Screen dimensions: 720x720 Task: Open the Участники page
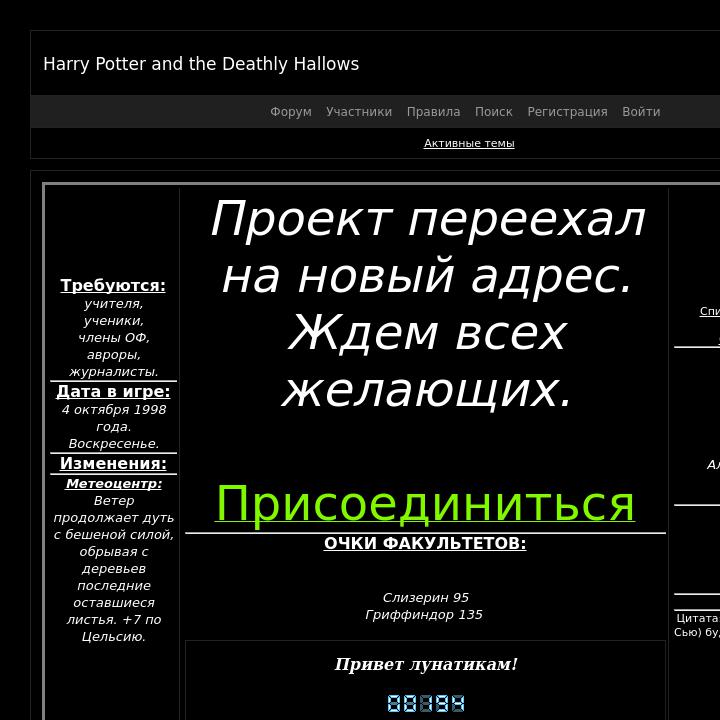click(359, 112)
